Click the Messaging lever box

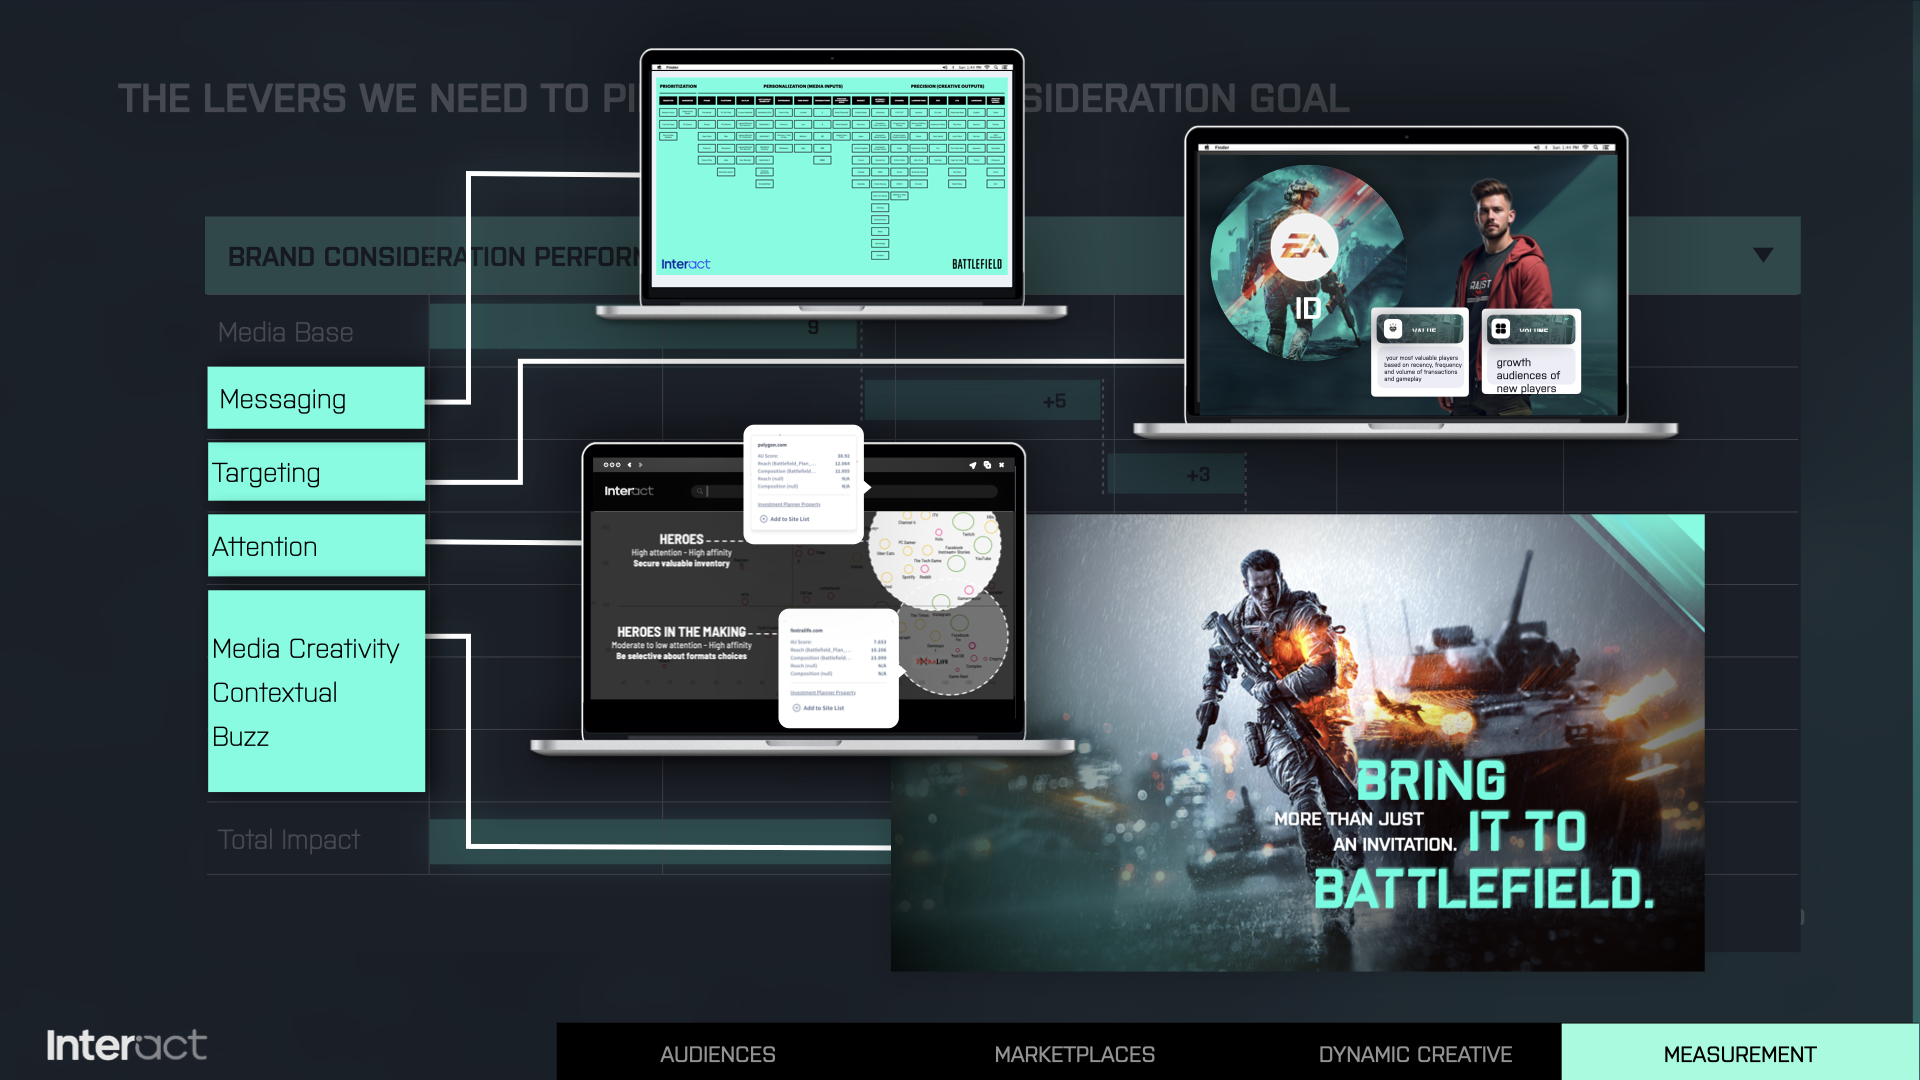(x=316, y=398)
